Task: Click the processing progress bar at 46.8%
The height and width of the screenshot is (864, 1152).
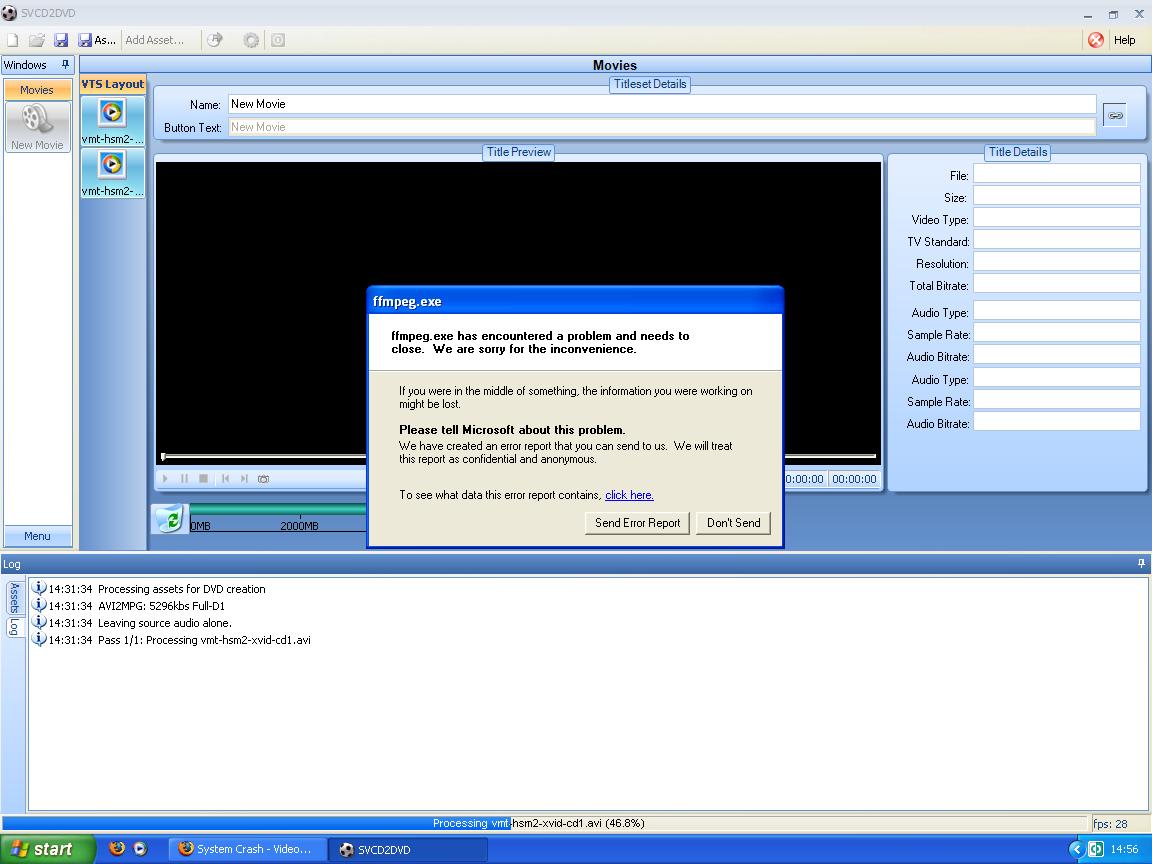Action: tap(544, 824)
